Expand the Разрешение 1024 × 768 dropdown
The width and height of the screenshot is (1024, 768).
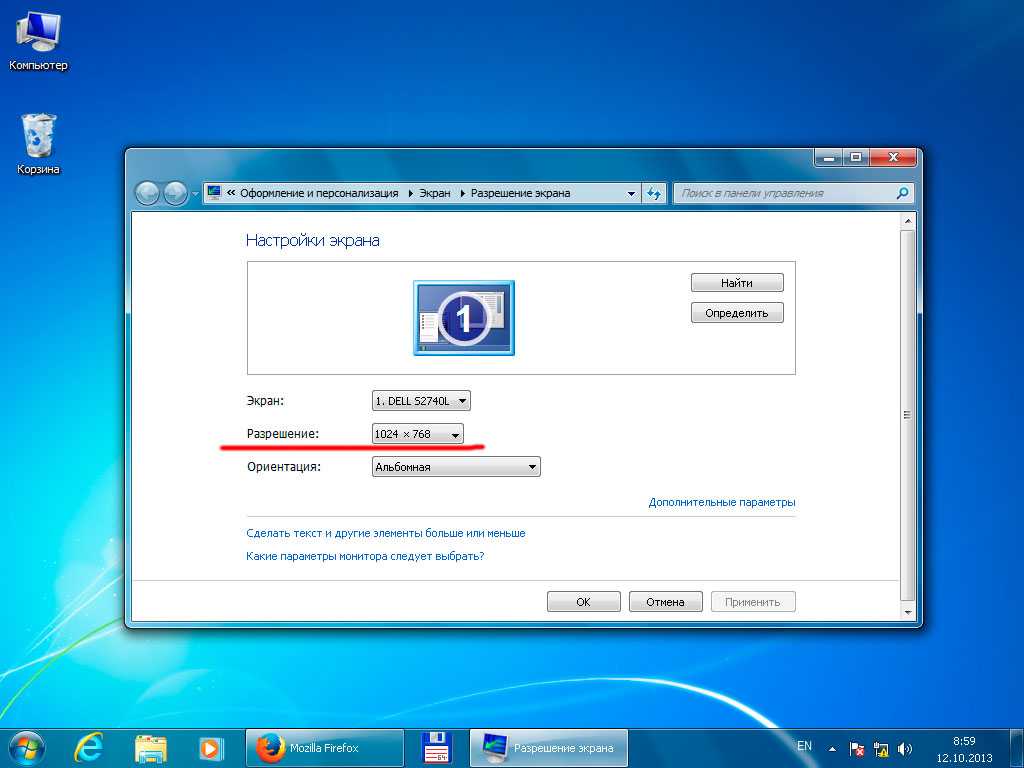tap(418, 434)
